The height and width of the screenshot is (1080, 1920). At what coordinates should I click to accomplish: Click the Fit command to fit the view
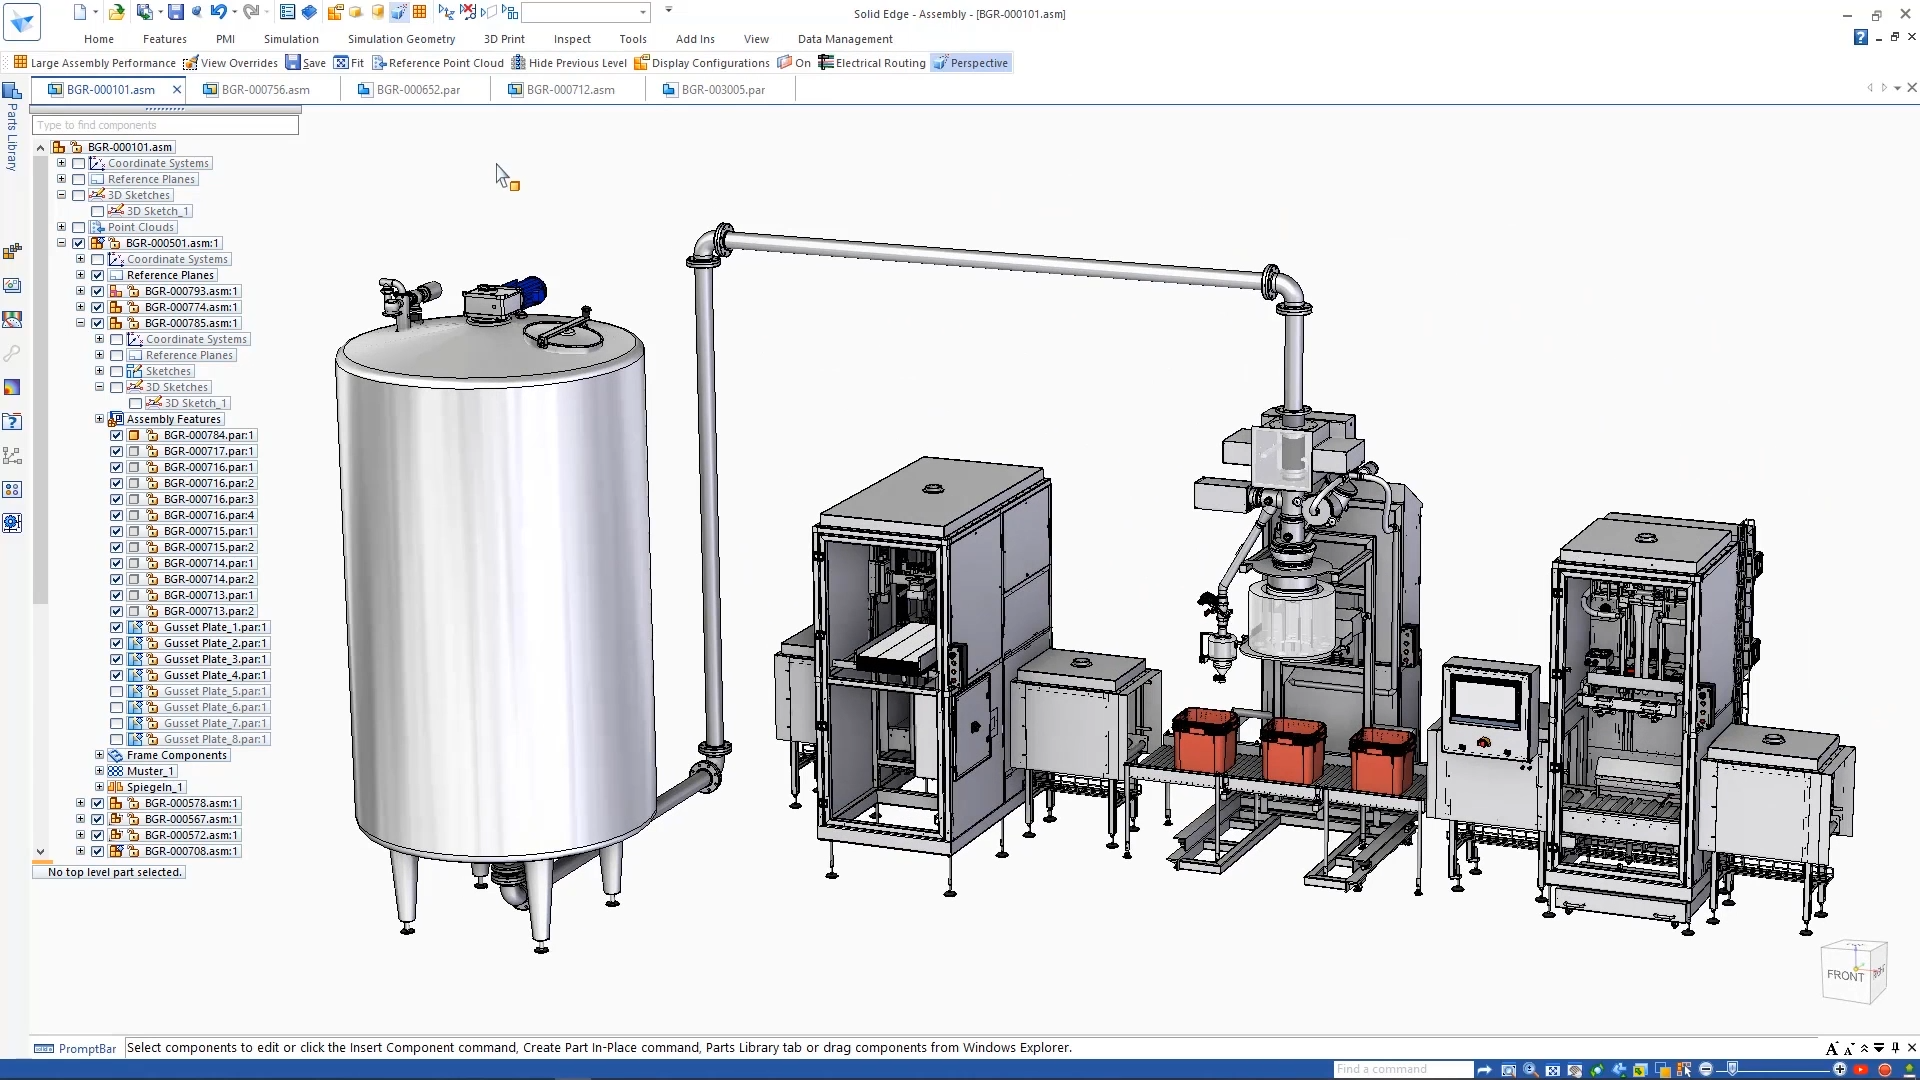tap(350, 62)
